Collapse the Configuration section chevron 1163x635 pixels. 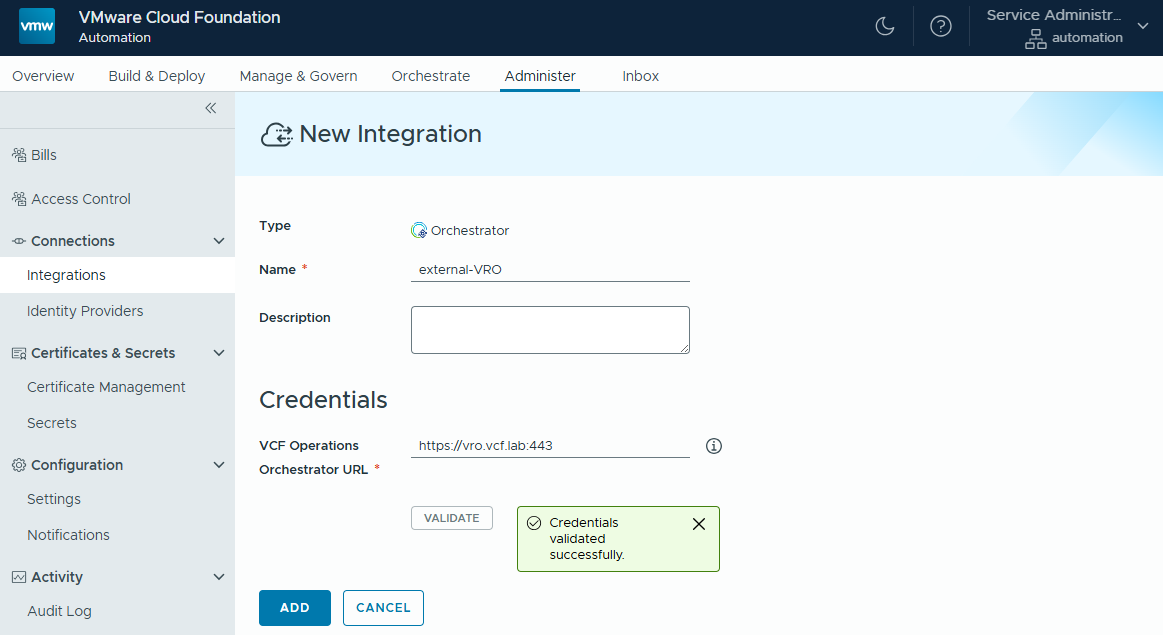coord(219,465)
